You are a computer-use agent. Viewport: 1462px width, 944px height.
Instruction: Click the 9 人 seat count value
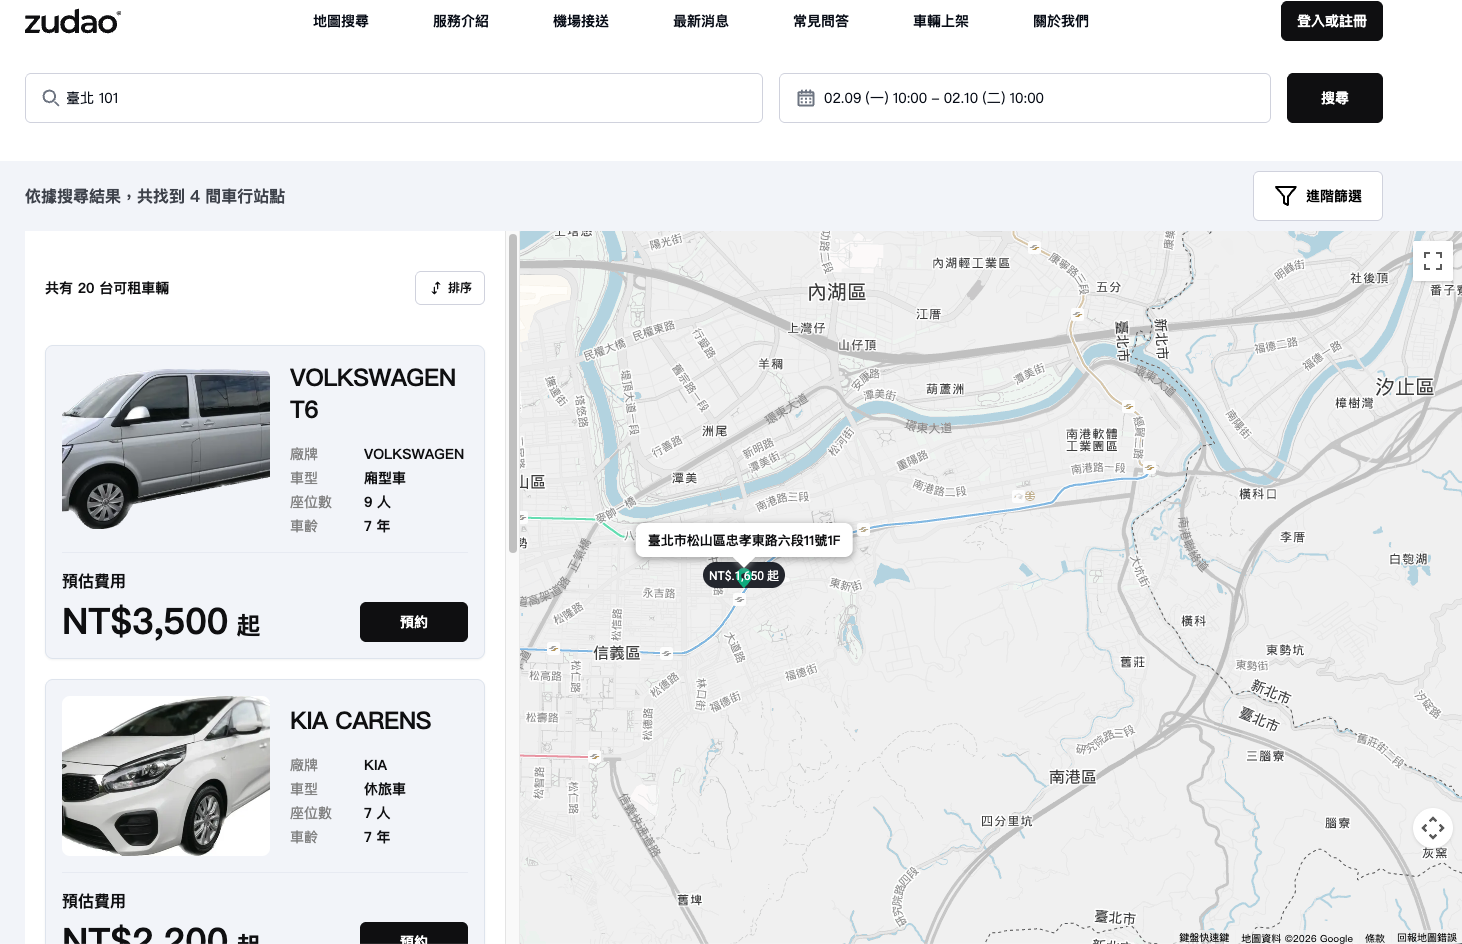coord(377,502)
